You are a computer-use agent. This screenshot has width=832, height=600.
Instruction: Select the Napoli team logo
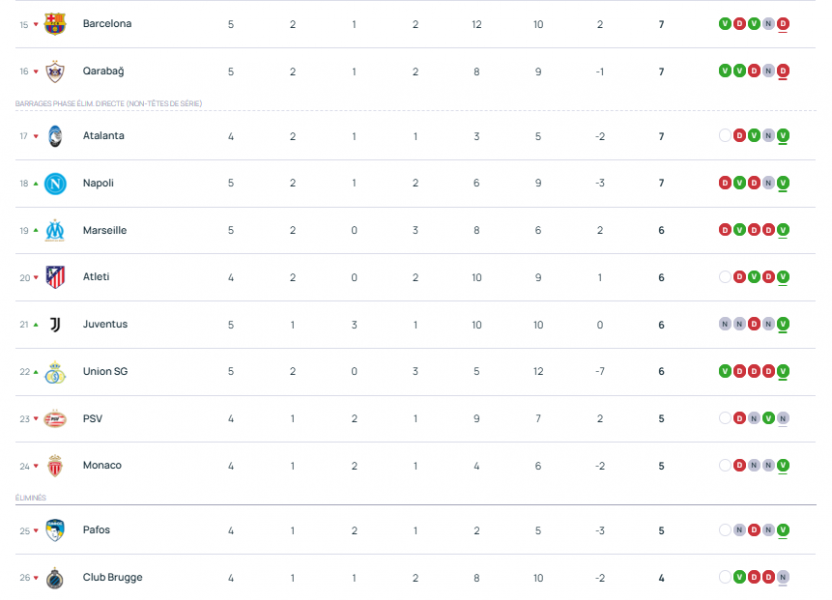pos(53,183)
